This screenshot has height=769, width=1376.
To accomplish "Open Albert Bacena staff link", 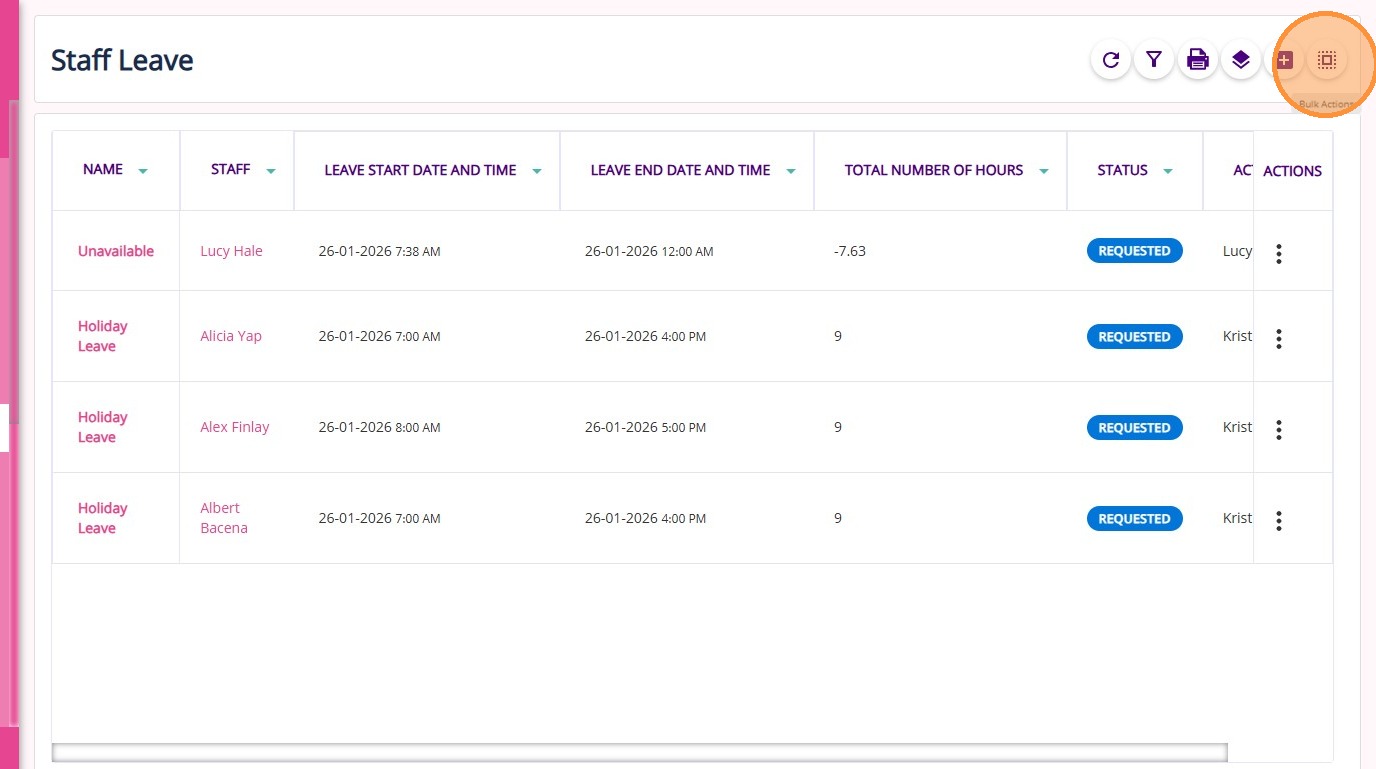I will (x=223, y=518).
